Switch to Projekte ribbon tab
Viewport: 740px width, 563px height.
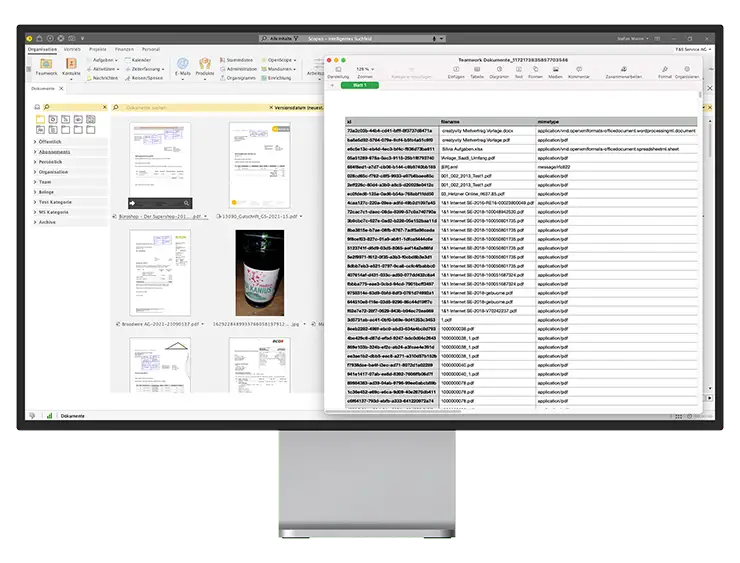[x=98, y=49]
